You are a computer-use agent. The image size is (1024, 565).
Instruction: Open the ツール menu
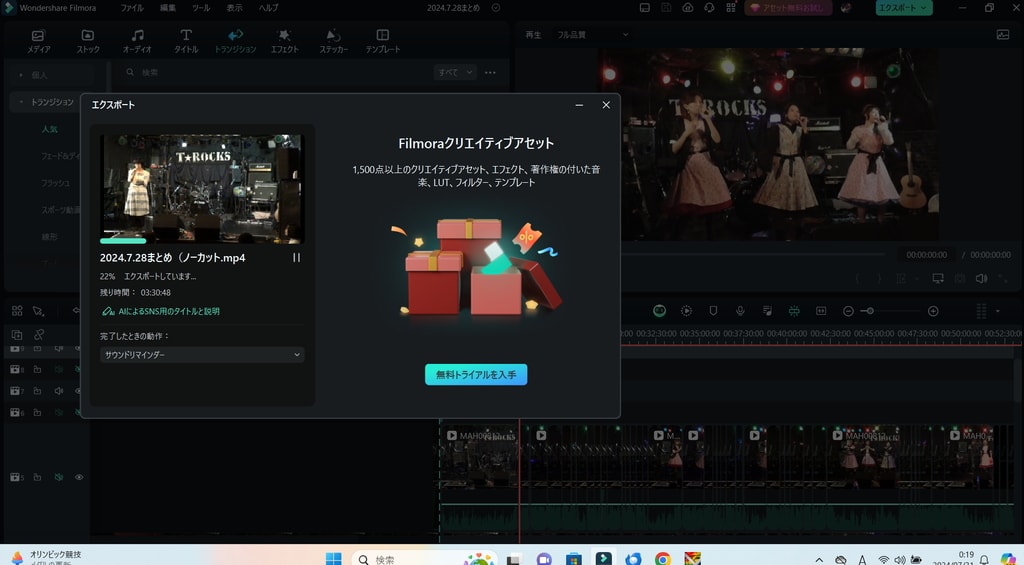tap(201, 8)
